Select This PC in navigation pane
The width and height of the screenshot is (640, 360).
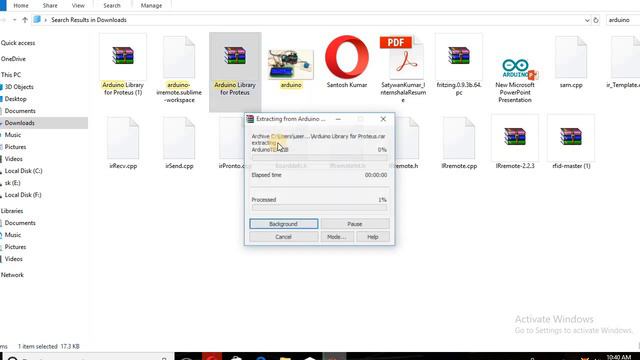point(11,75)
